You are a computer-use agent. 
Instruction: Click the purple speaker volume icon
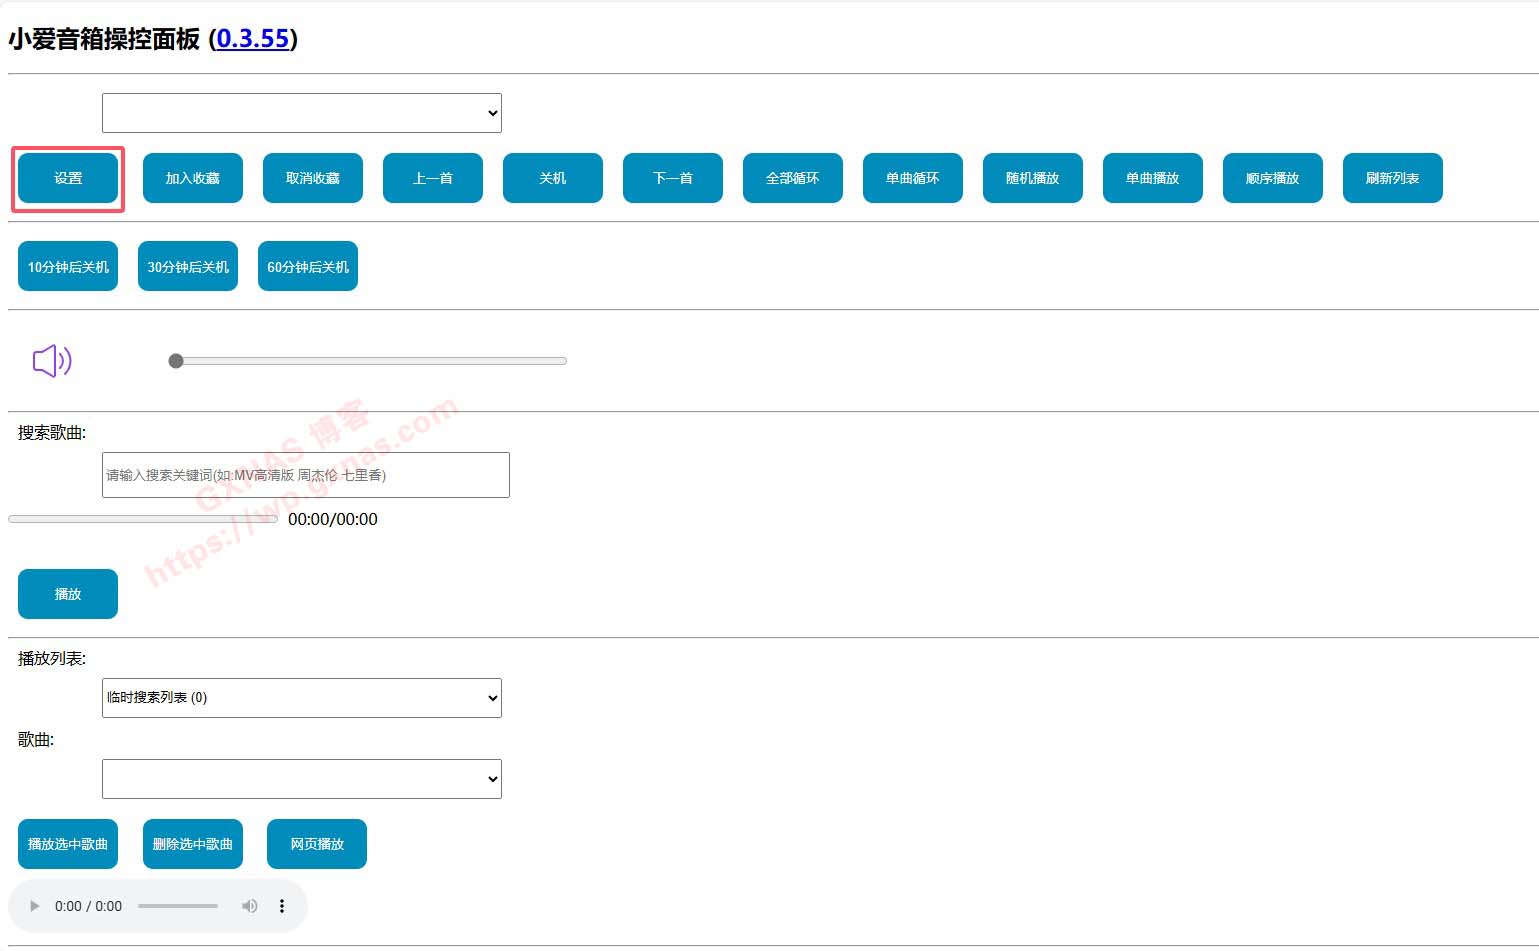pyautogui.click(x=52, y=361)
